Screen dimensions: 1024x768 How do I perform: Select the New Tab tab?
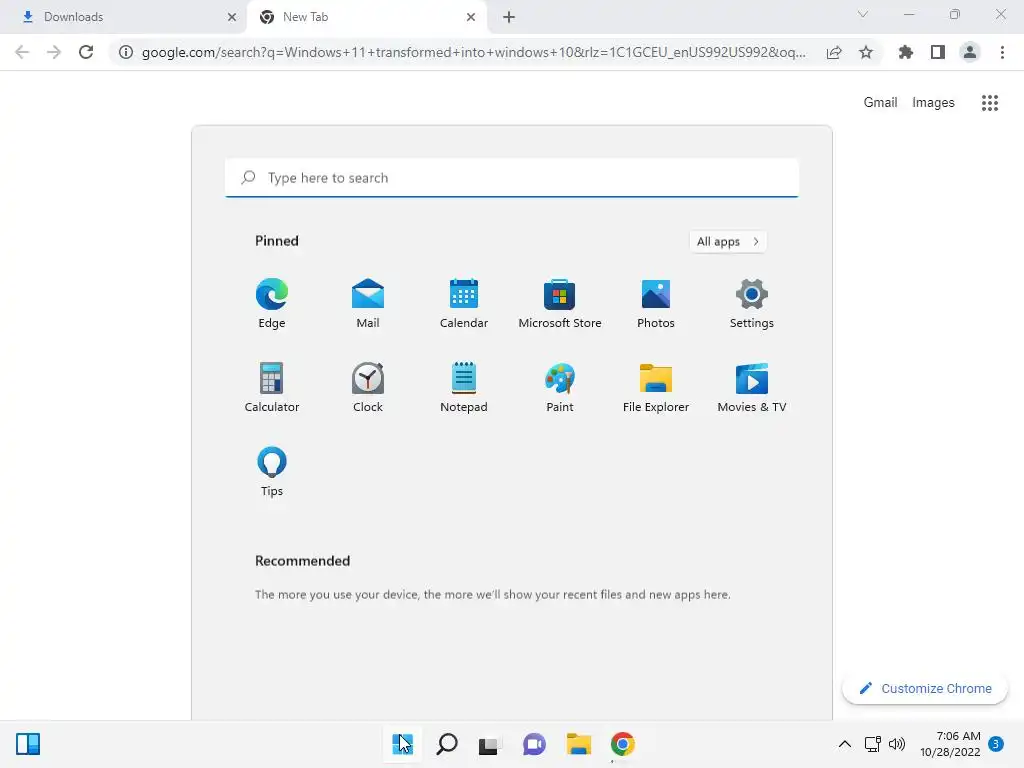[367, 17]
